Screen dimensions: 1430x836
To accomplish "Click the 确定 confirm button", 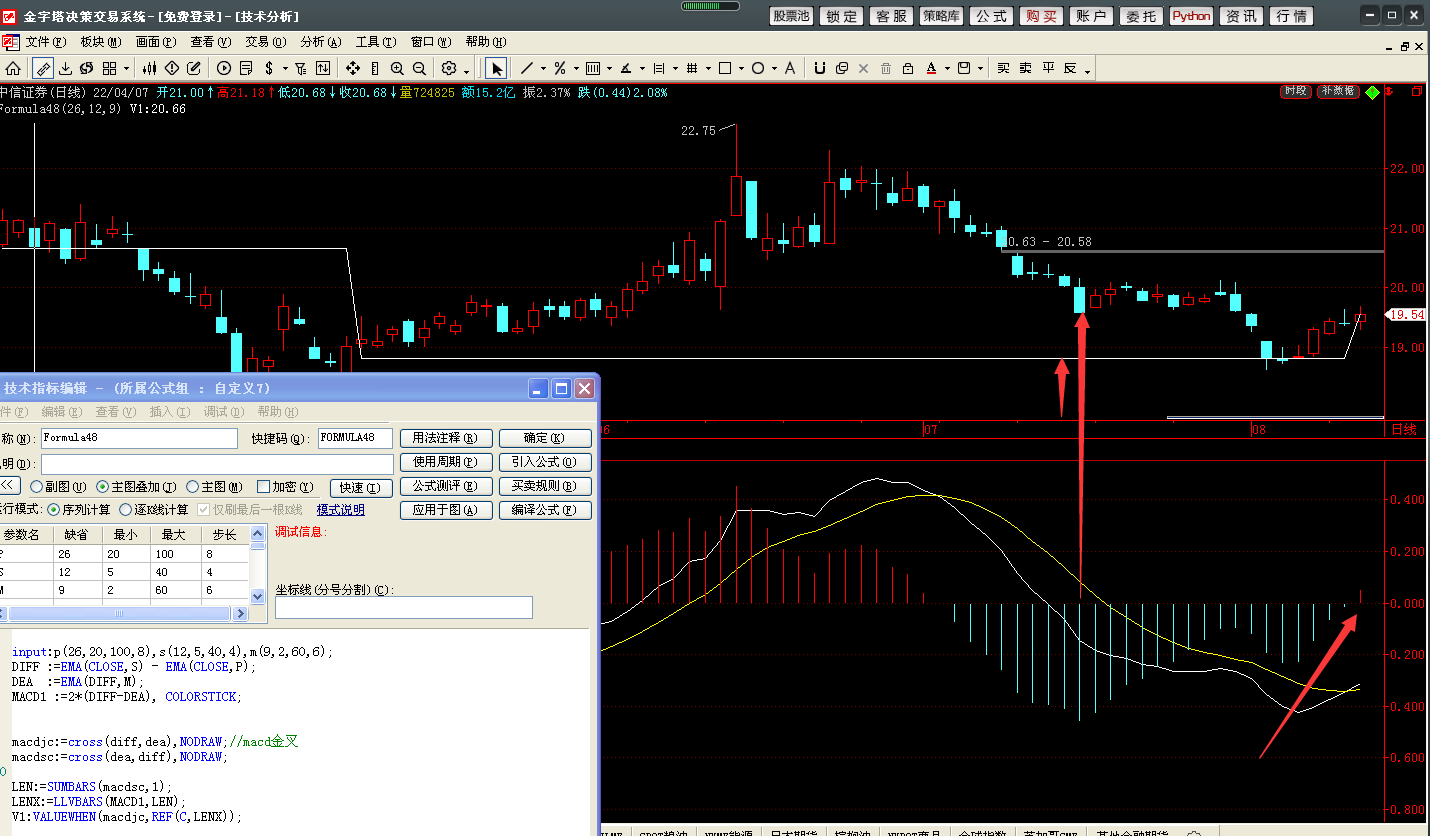I will 545,438.
